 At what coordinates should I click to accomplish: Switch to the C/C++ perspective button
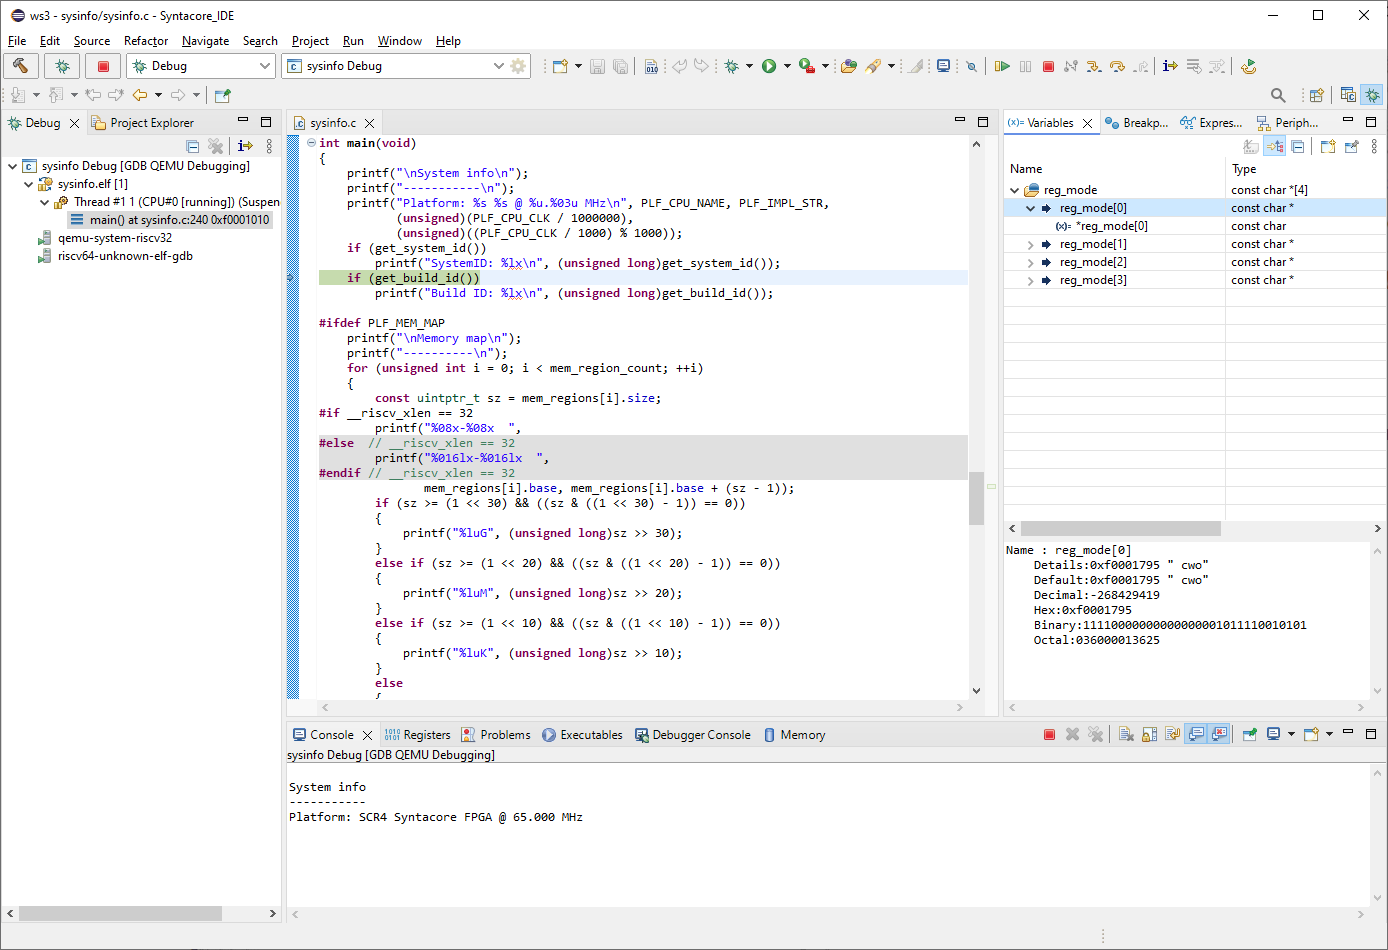[x=1348, y=95]
